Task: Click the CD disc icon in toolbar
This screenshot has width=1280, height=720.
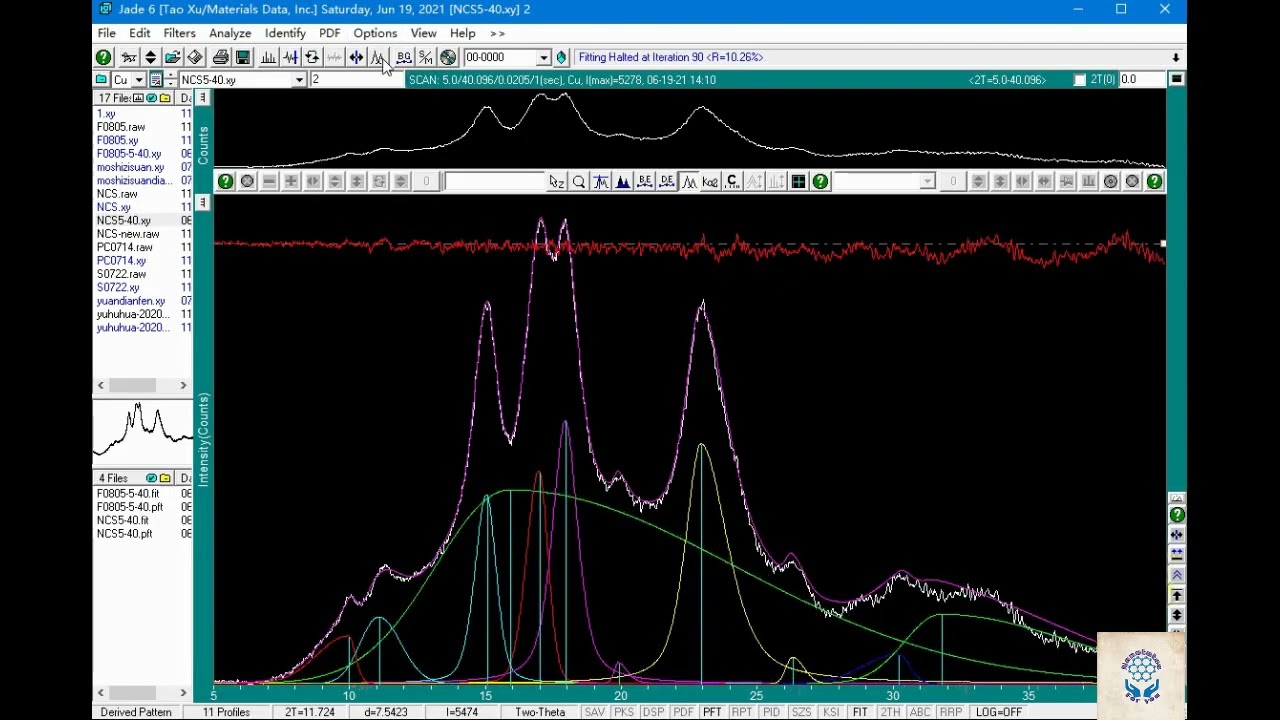Action: [x=448, y=57]
